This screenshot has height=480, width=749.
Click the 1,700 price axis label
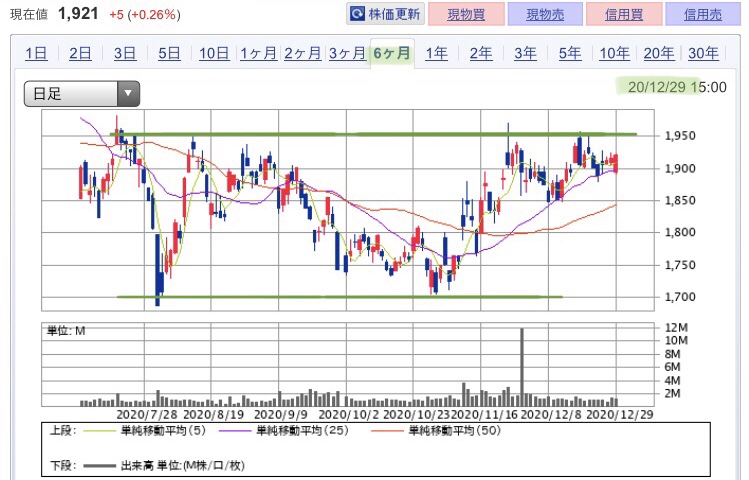point(680,297)
